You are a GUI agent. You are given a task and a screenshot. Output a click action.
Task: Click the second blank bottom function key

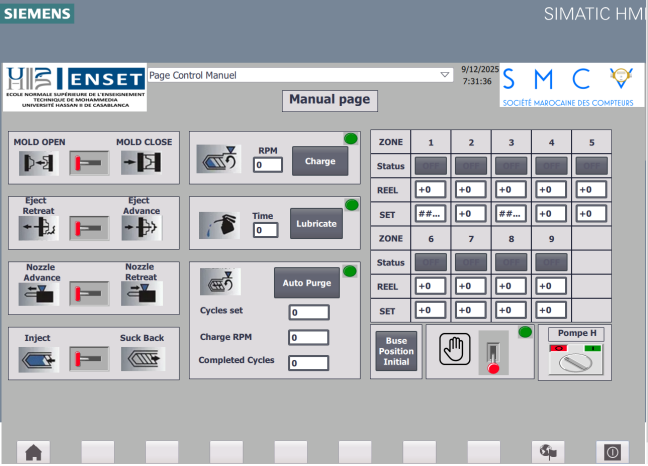point(162,452)
